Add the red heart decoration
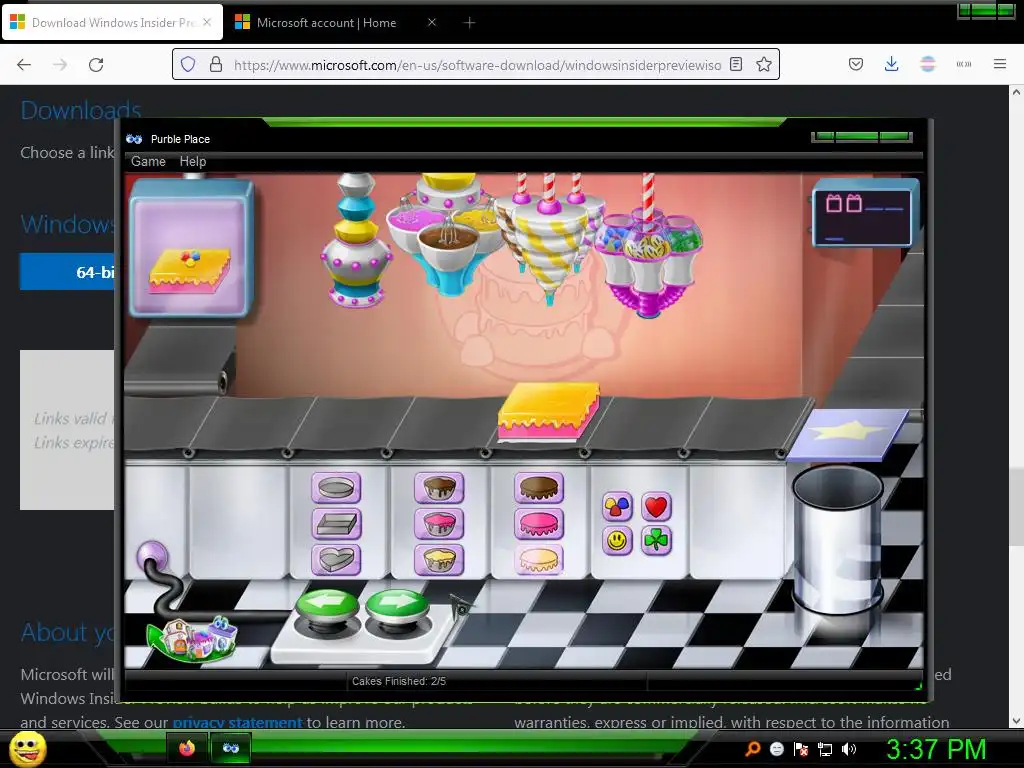Image resolution: width=1024 pixels, height=768 pixels. (x=656, y=507)
